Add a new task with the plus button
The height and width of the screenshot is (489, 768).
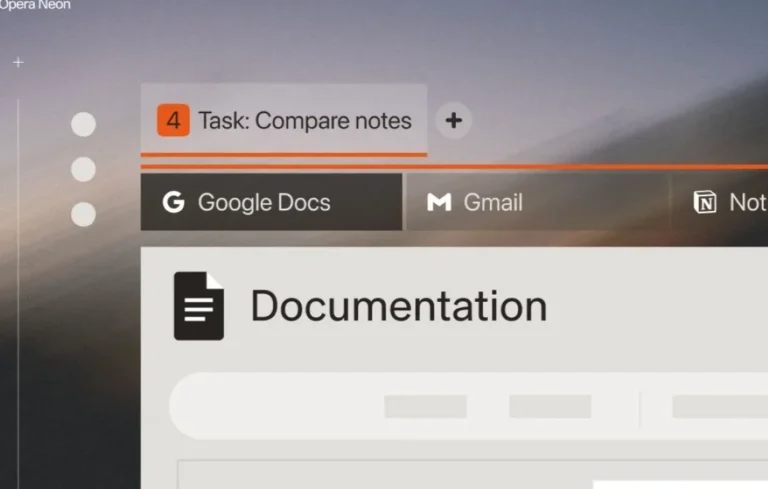[453, 121]
